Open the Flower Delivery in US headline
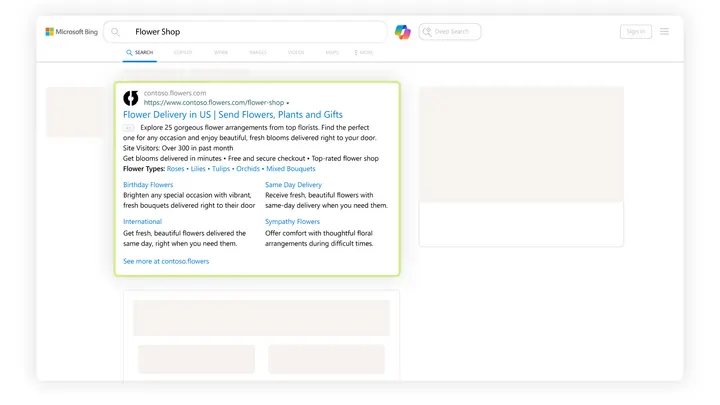Image resolution: width=720 pixels, height=405 pixels. point(233,114)
